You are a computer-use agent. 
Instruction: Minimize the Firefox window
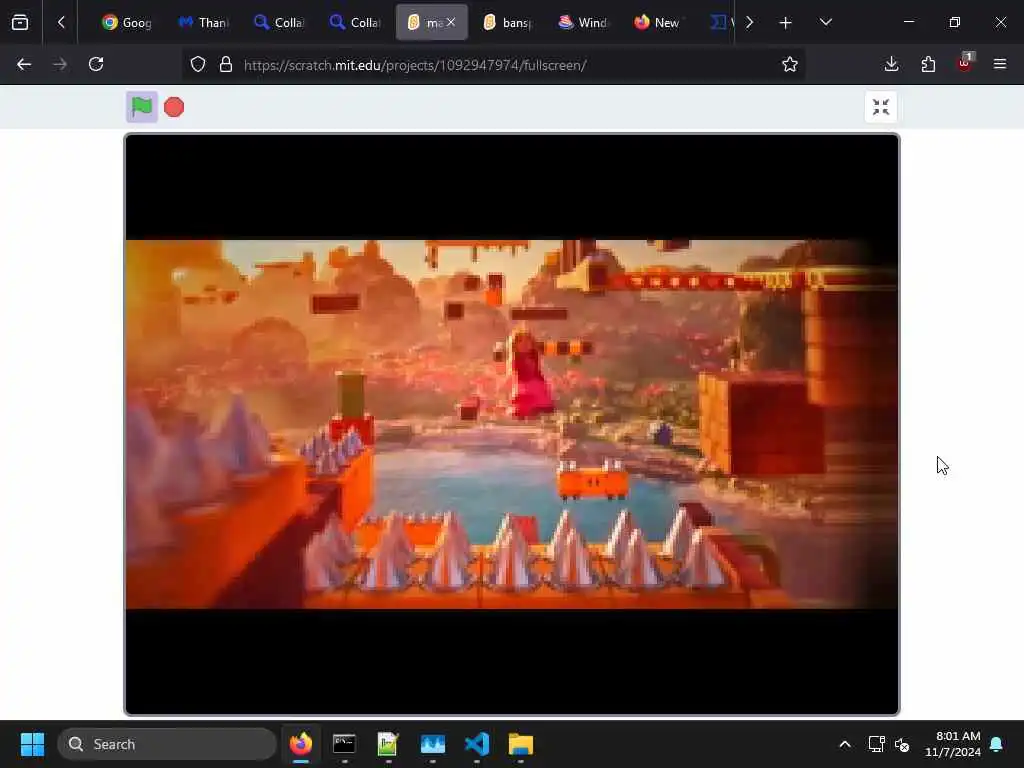[908, 22]
